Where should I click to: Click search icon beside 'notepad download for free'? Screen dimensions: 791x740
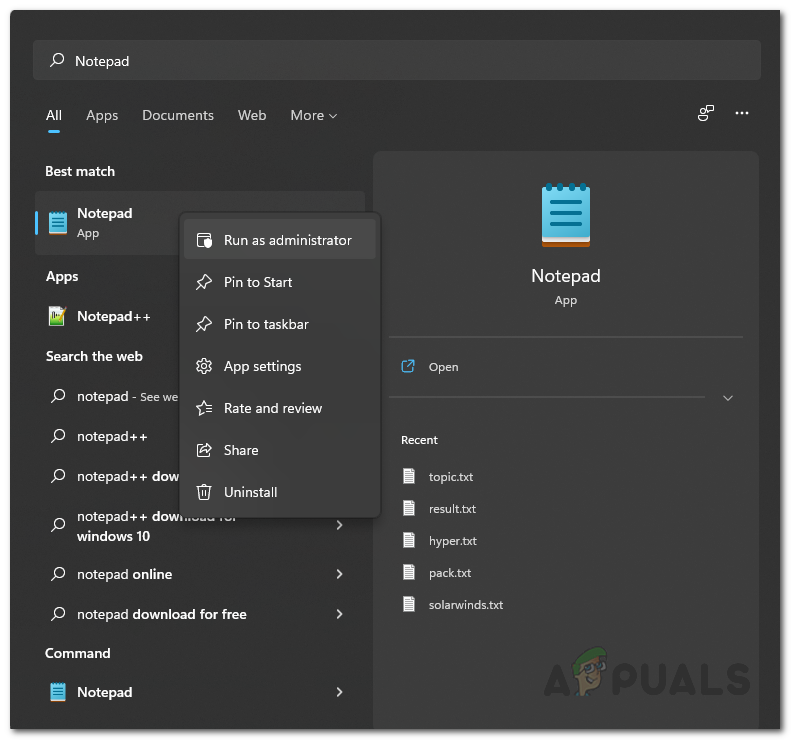click(x=58, y=613)
